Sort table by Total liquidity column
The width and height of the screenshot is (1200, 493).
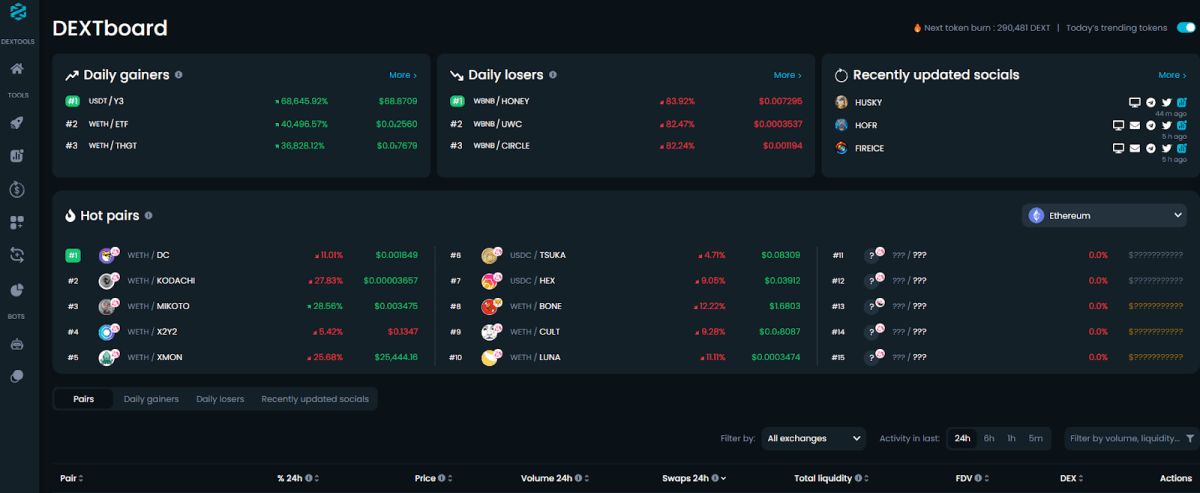831,478
